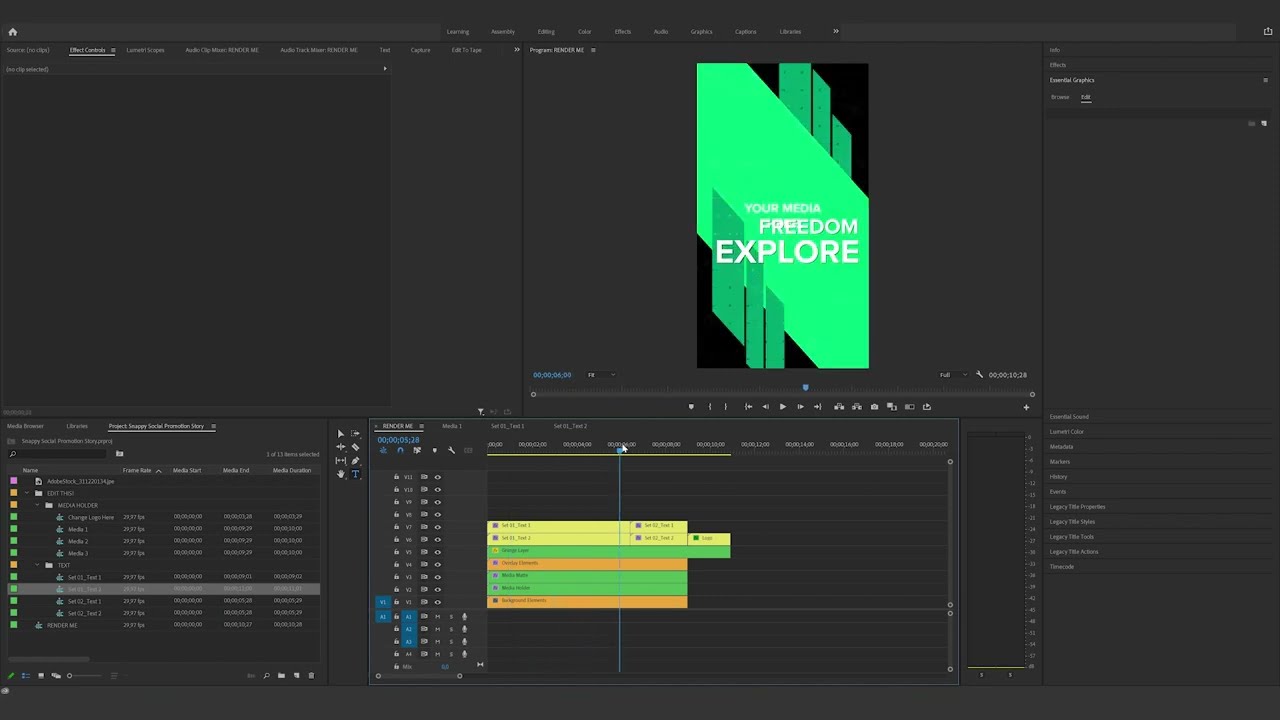Open the share/export icon at top right

(1268, 32)
